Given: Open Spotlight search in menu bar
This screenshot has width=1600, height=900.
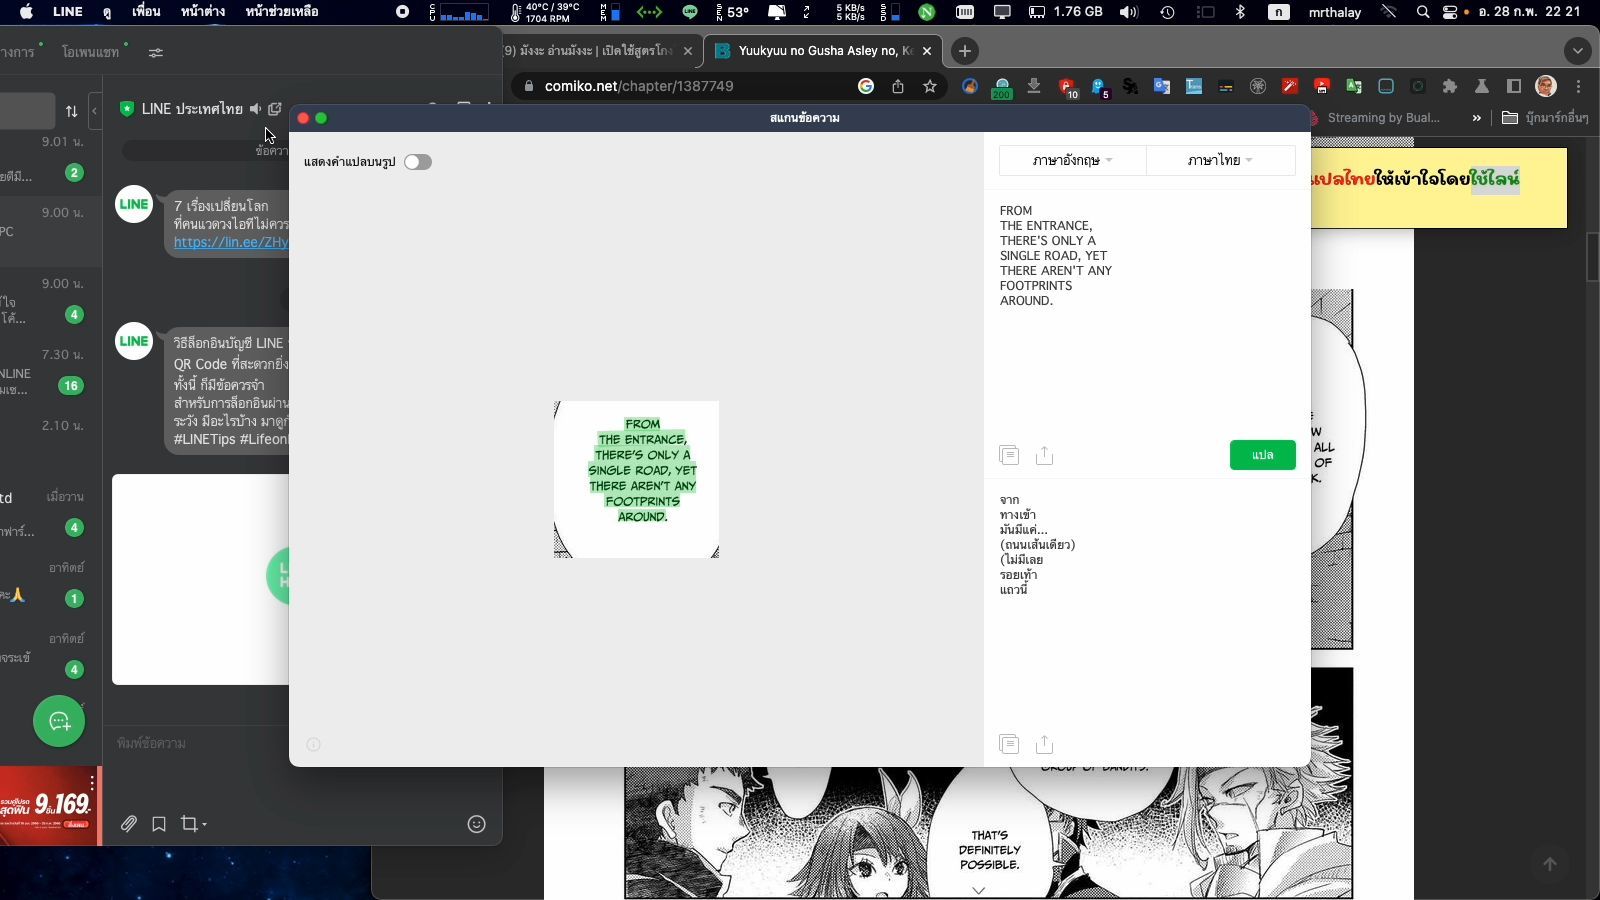Looking at the screenshot, I should (x=1423, y=12).
